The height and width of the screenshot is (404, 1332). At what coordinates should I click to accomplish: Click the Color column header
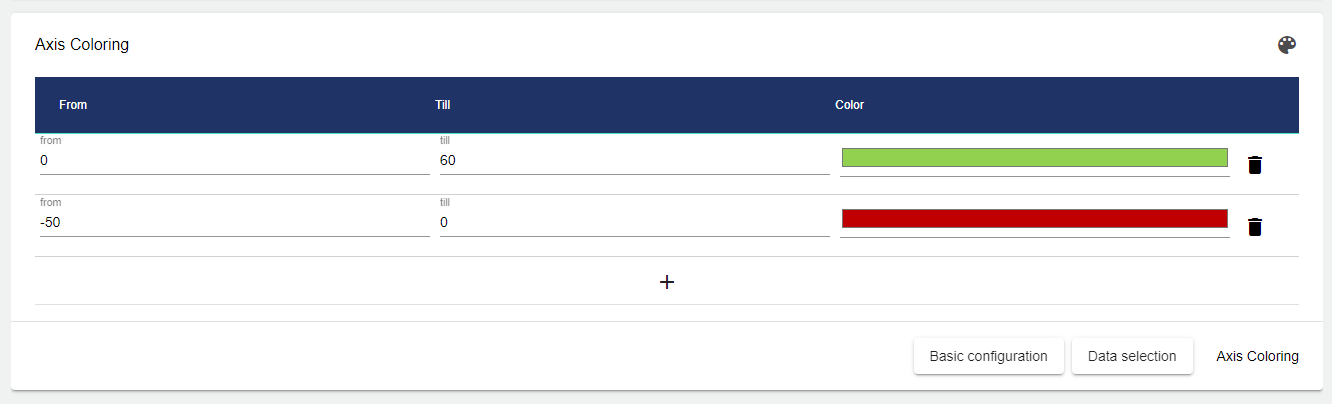point(849,105)
